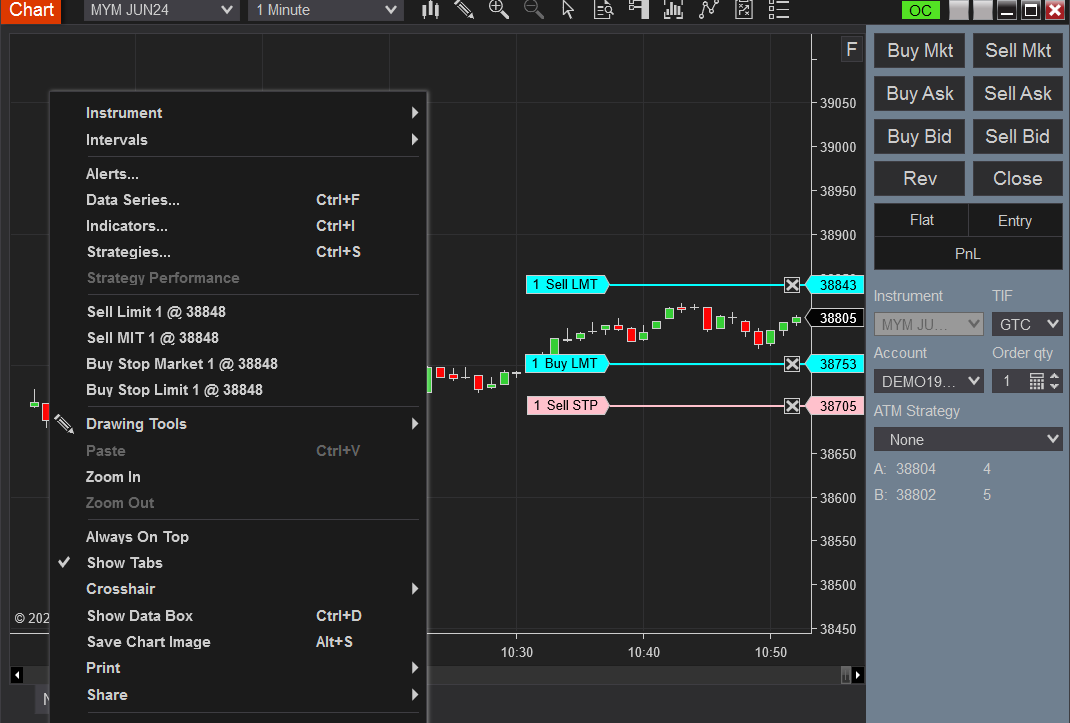Cancel the Sell STP order at 38705

pyautogui.click(x=792, y=406)
